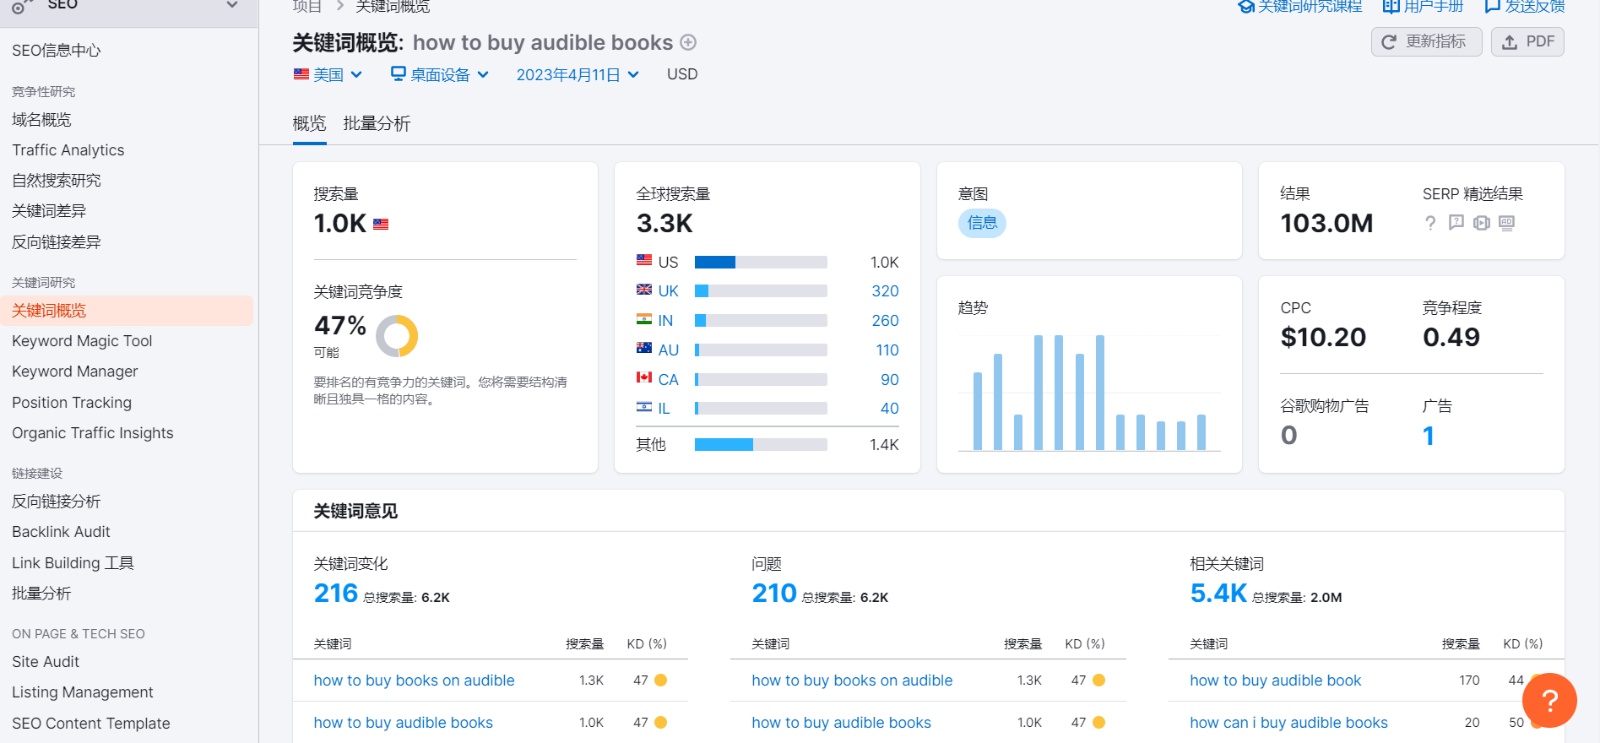The width and height of the screenshot is (1600, 743).
Task: Click the SEO gear icon in sidebar
Action: [21, 6]
